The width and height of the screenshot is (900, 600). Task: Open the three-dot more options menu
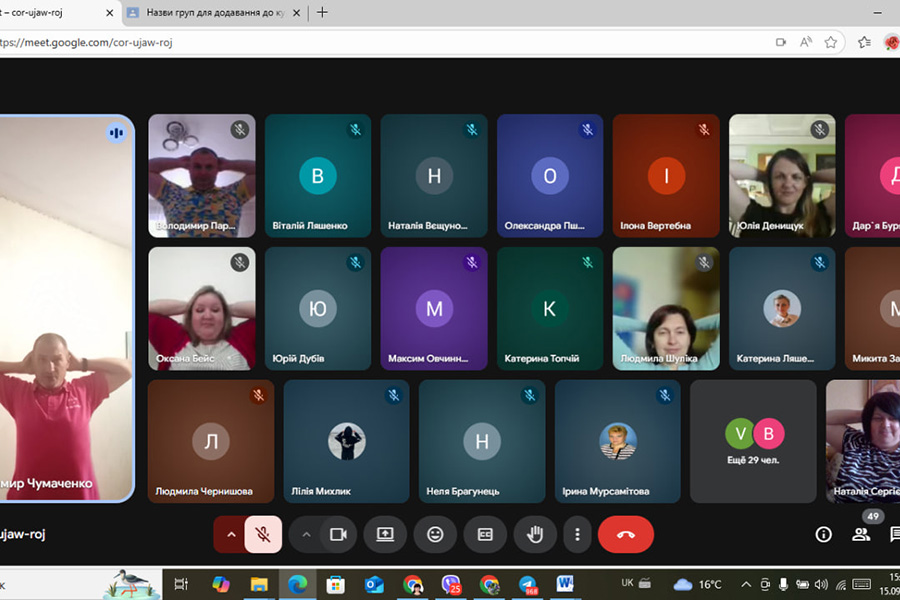pos(577,535)
